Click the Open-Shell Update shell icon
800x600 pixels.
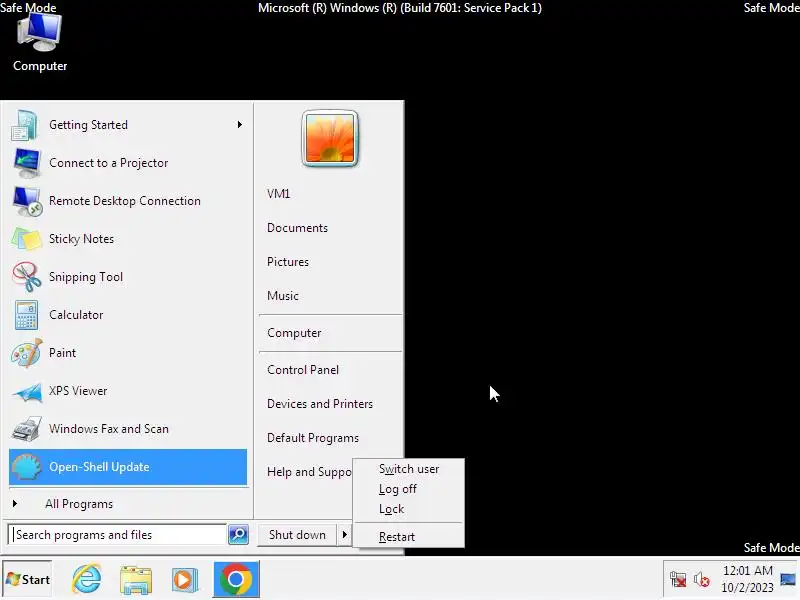[27, 467]
